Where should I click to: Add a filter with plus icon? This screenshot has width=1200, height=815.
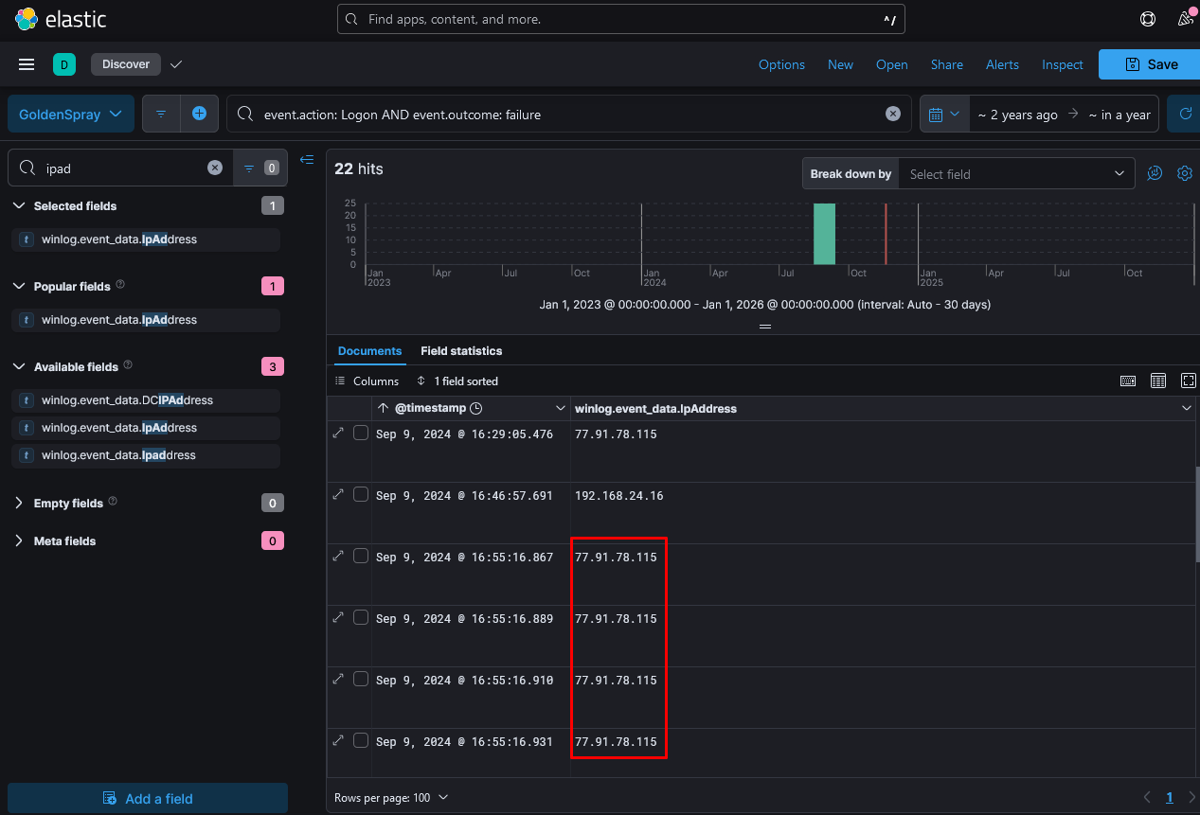199,114
